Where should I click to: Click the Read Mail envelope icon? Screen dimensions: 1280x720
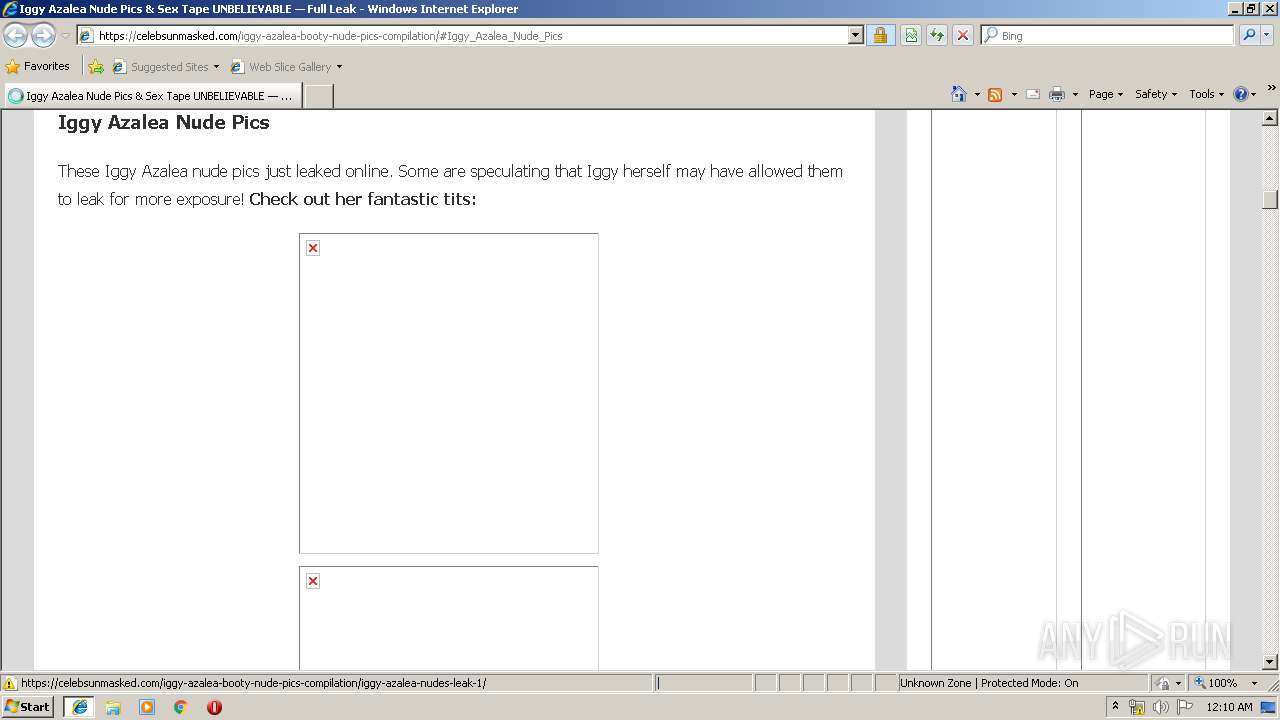point(1033,94)
